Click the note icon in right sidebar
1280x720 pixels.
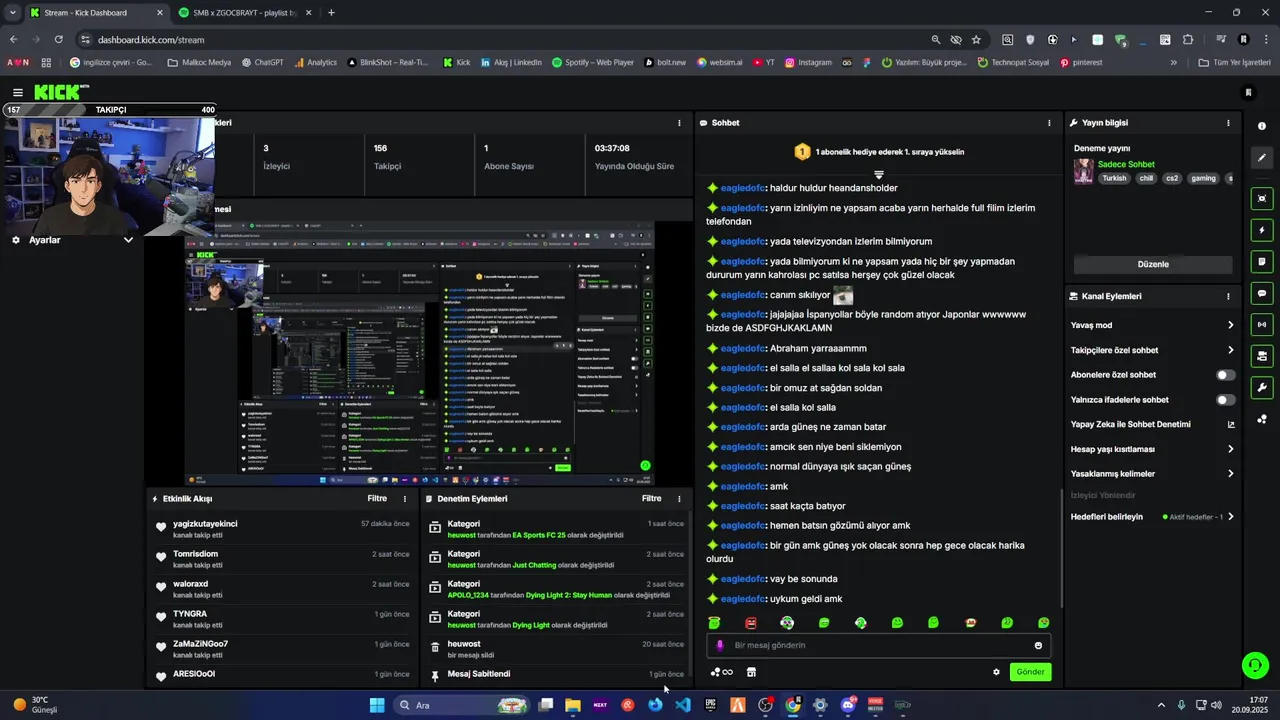tap(1262, 262)
